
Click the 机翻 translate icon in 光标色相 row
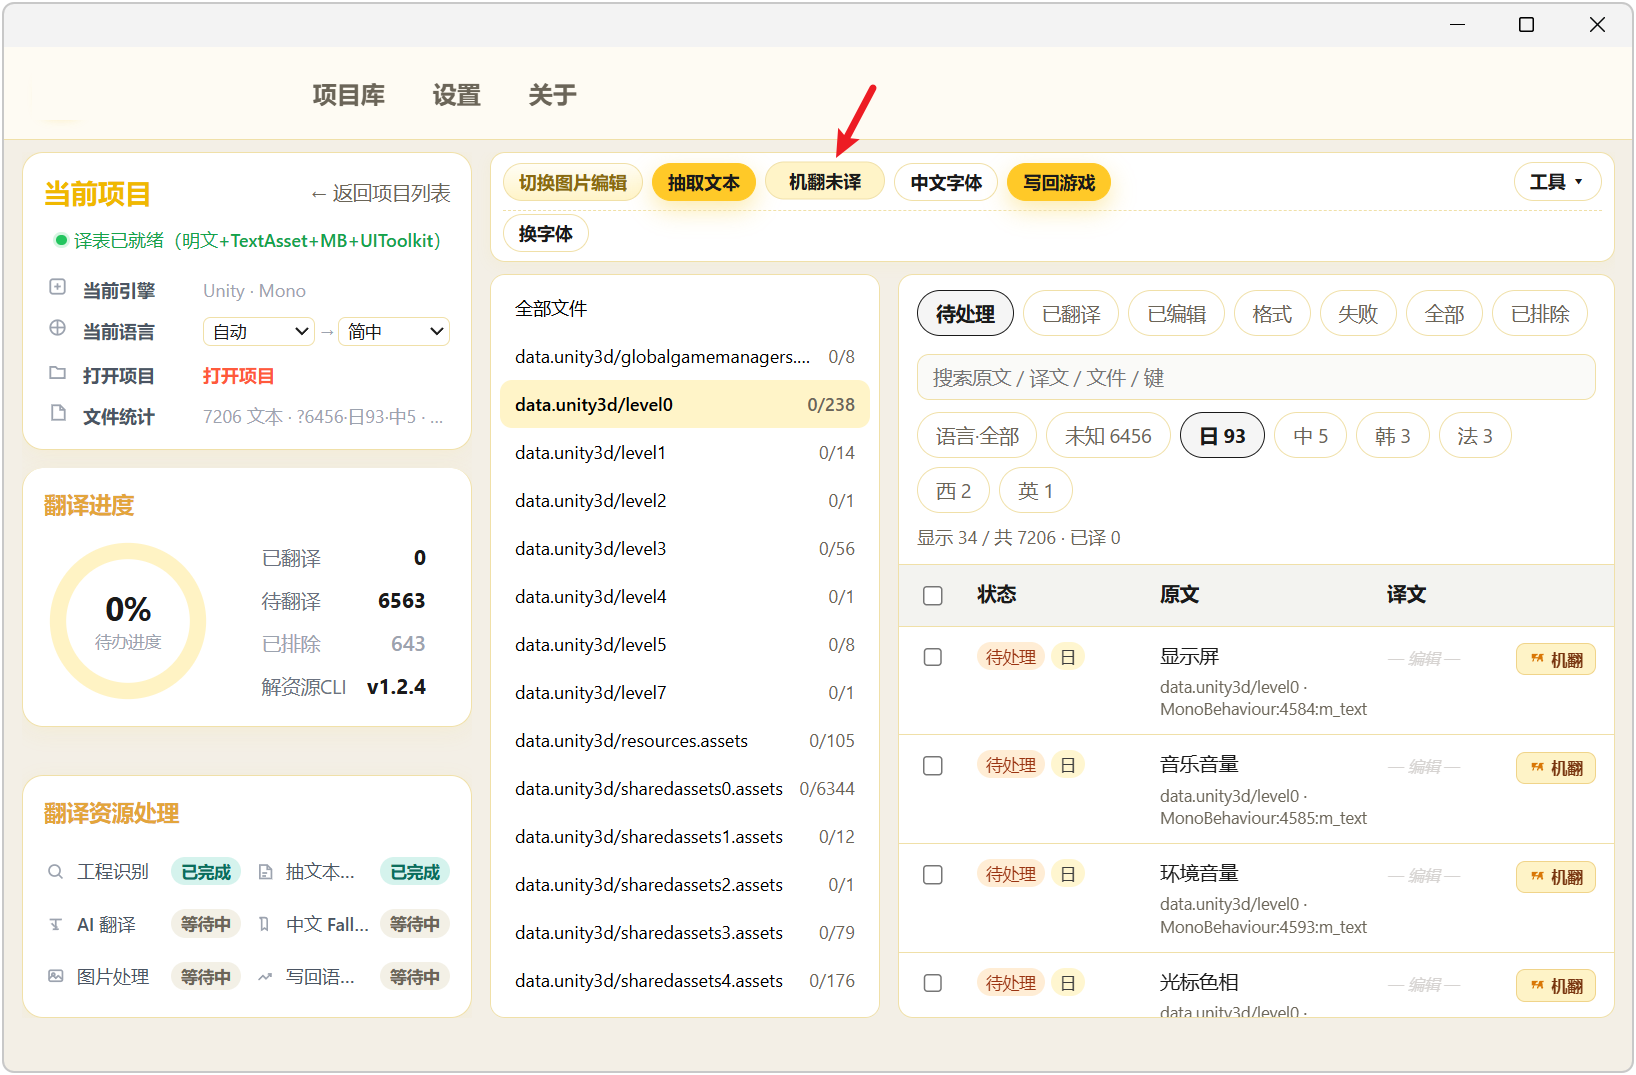click(x=1537, y=986)
